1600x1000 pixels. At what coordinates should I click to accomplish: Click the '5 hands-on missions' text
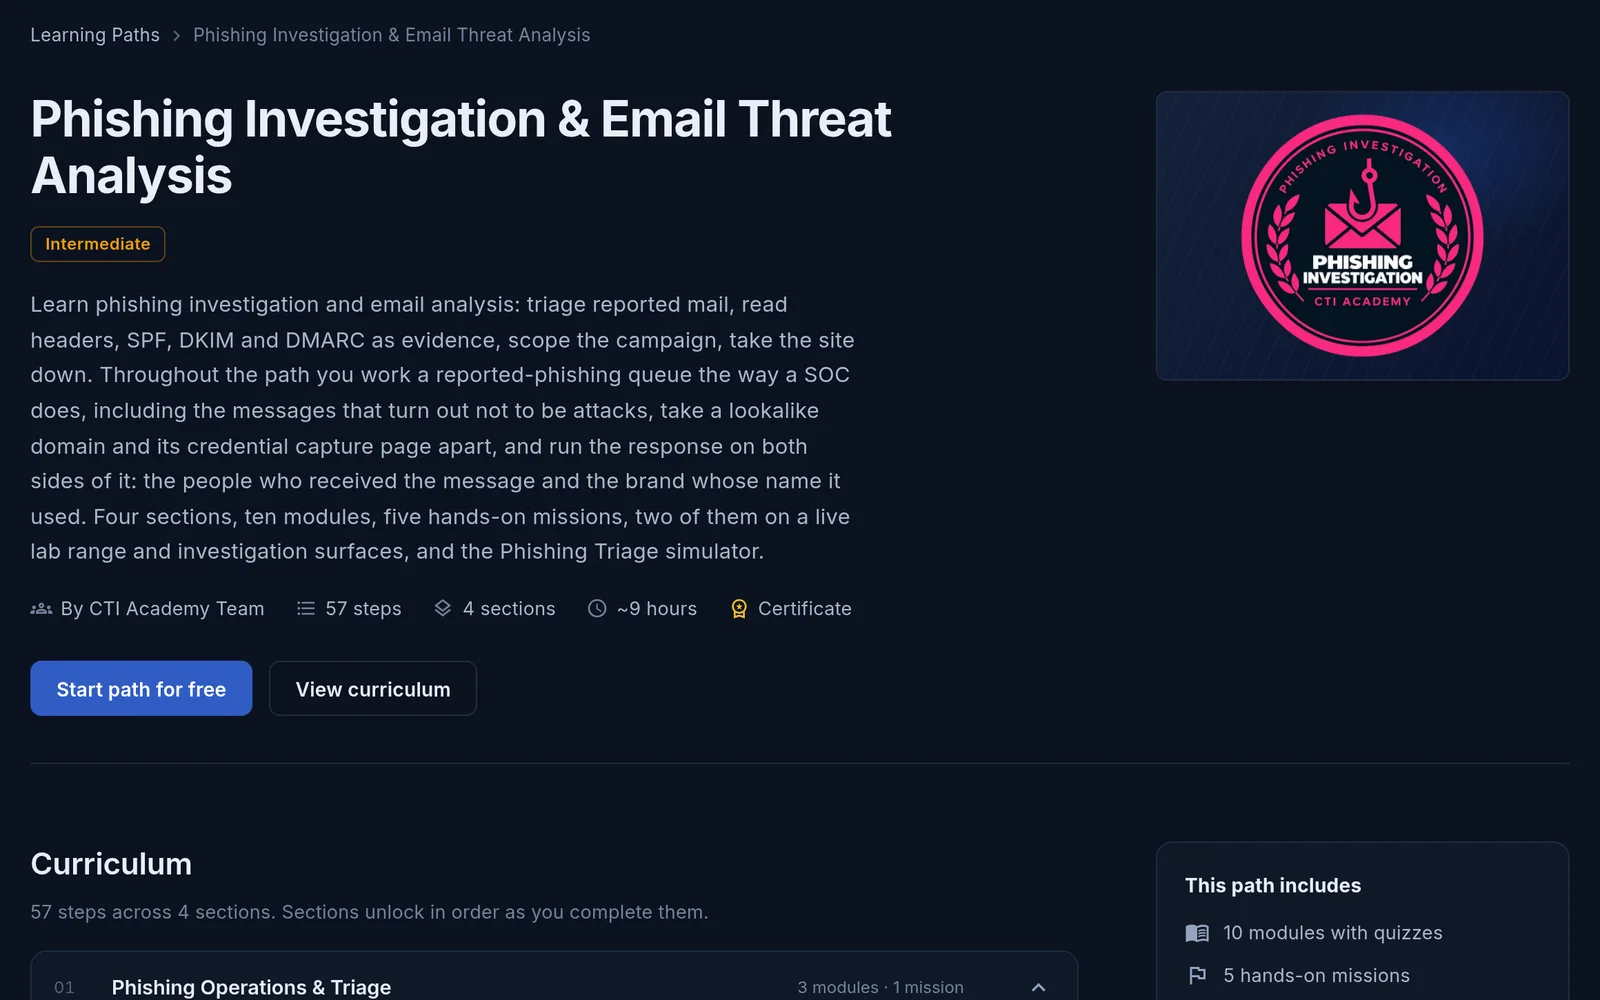coord(1316,975)
